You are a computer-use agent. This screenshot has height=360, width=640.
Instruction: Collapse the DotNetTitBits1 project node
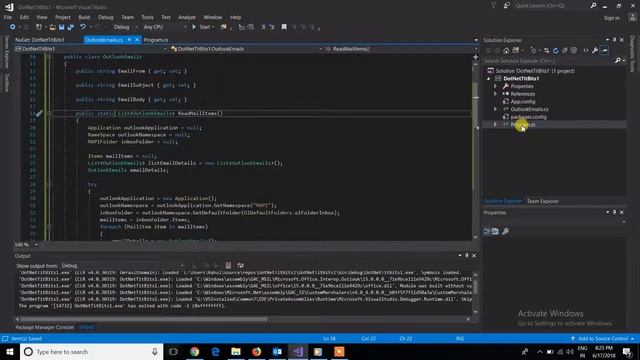489,78
